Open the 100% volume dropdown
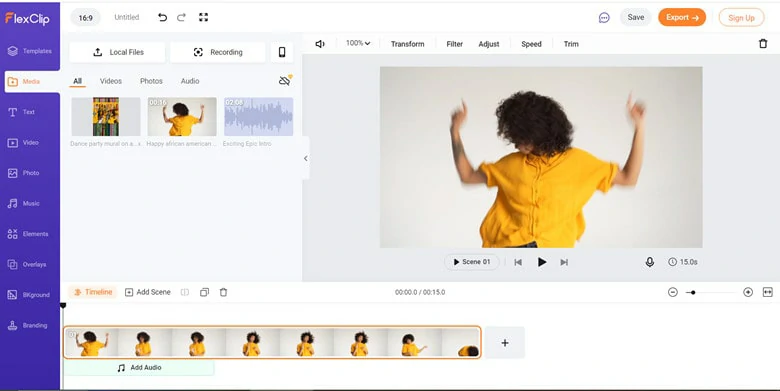The height and width of the screenshot is (391, 780). tap(358, 43)
